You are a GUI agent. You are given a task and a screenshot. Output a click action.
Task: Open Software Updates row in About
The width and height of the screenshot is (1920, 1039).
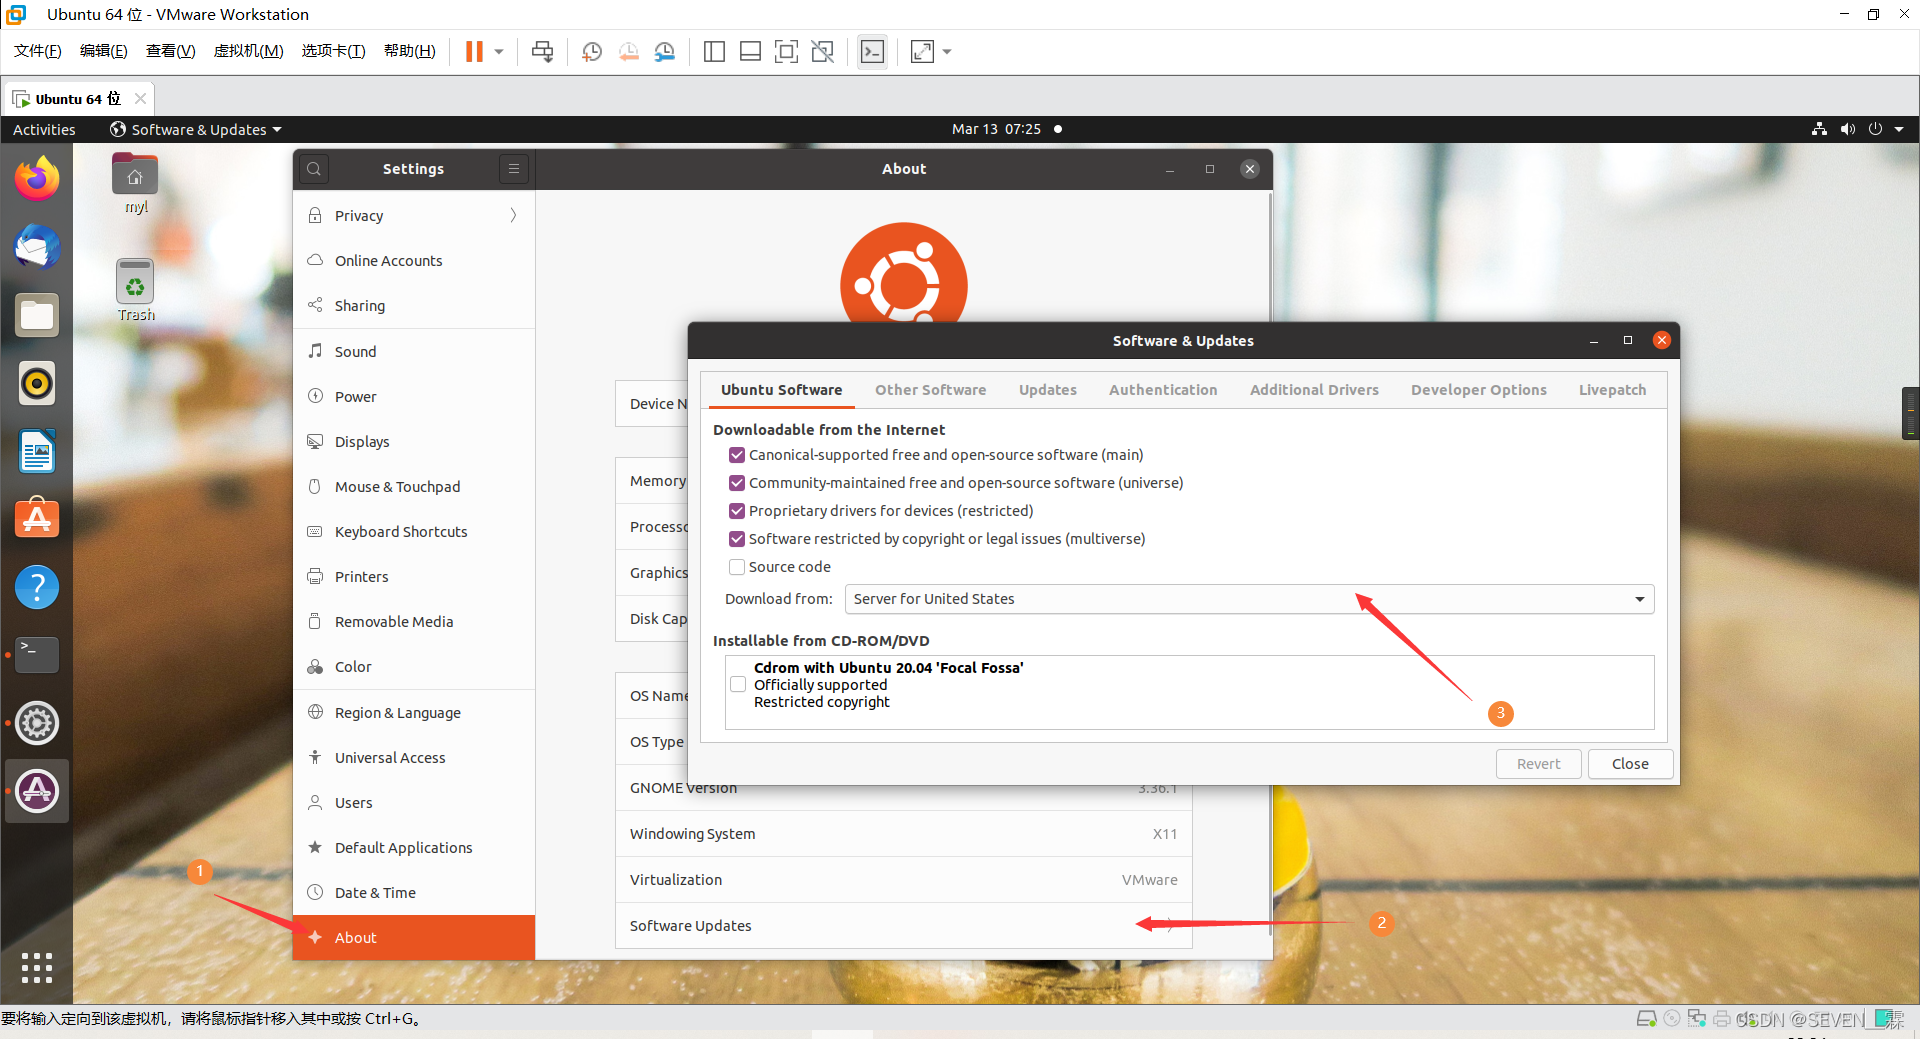904,926
